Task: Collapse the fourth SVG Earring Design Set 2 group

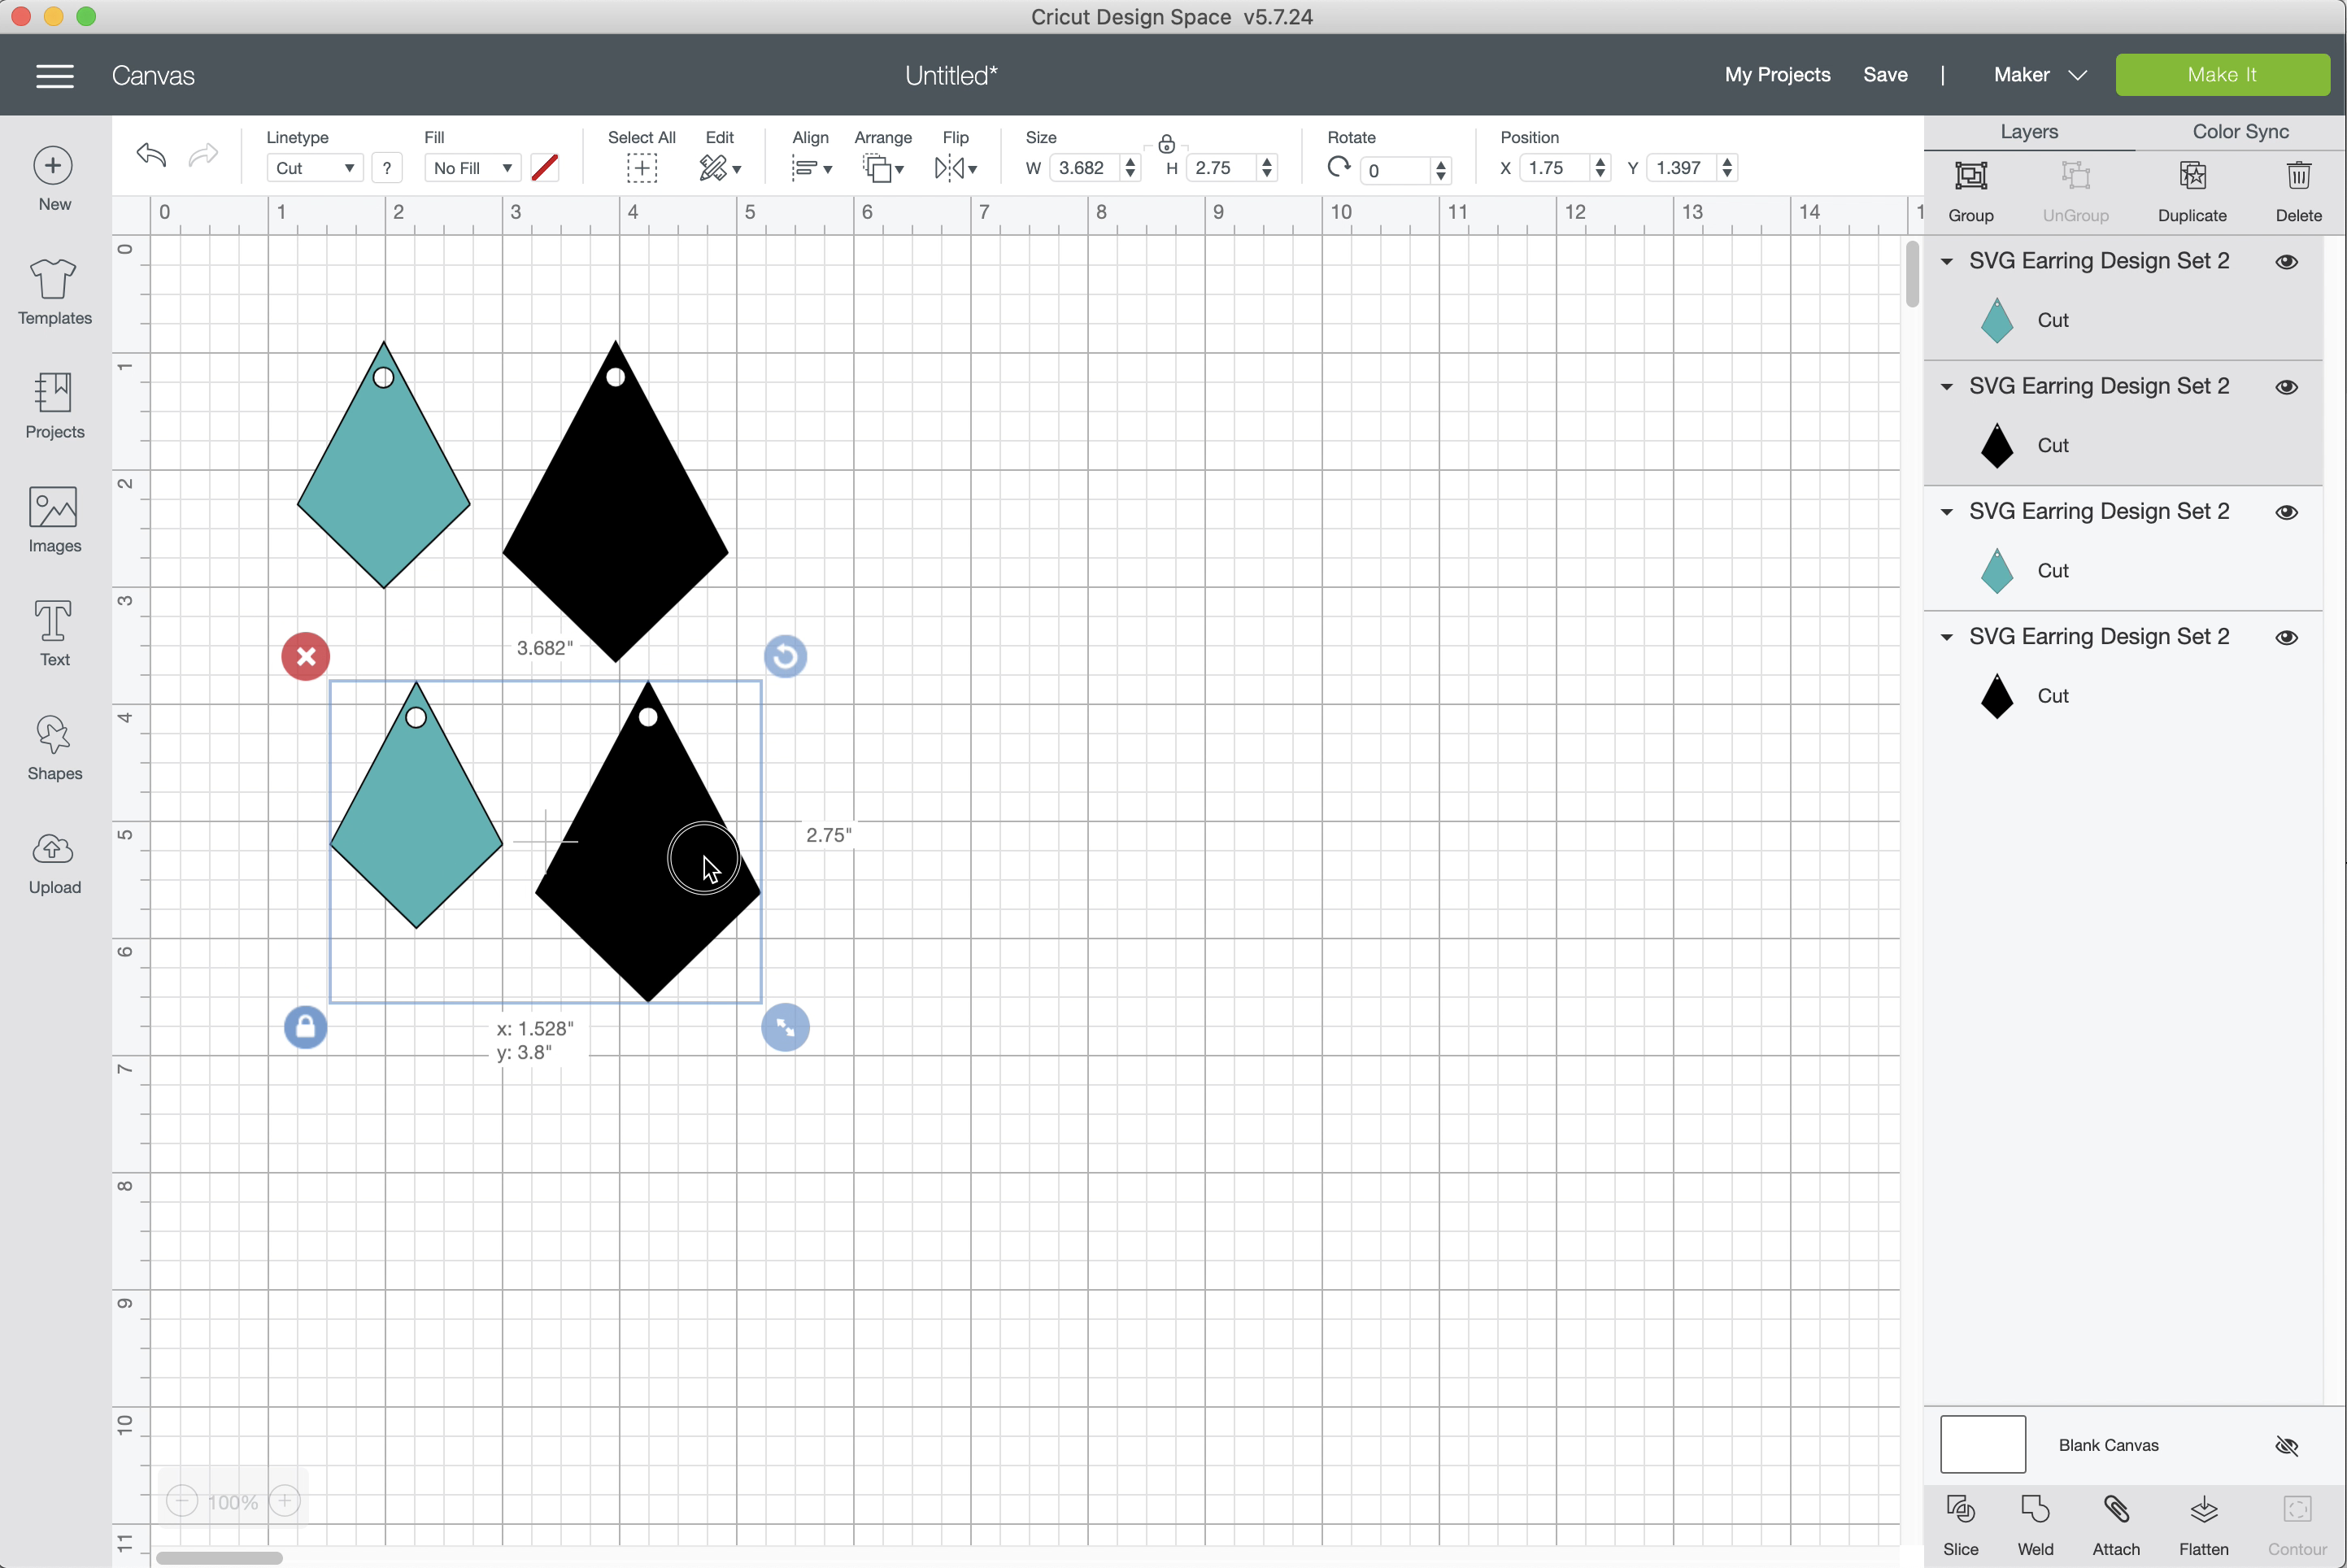Action: pyautogui.click(x=1946, y=637)
